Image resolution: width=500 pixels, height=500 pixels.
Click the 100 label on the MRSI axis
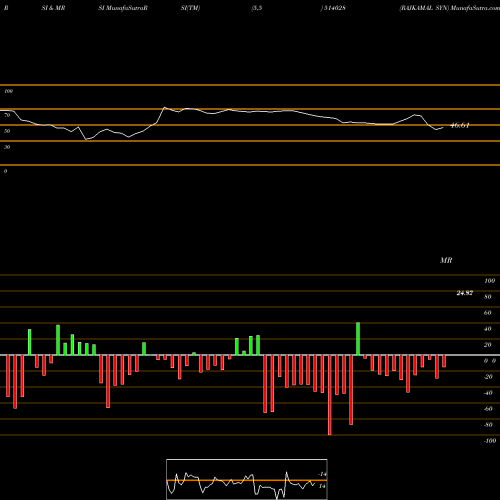[x=489, y=281]
